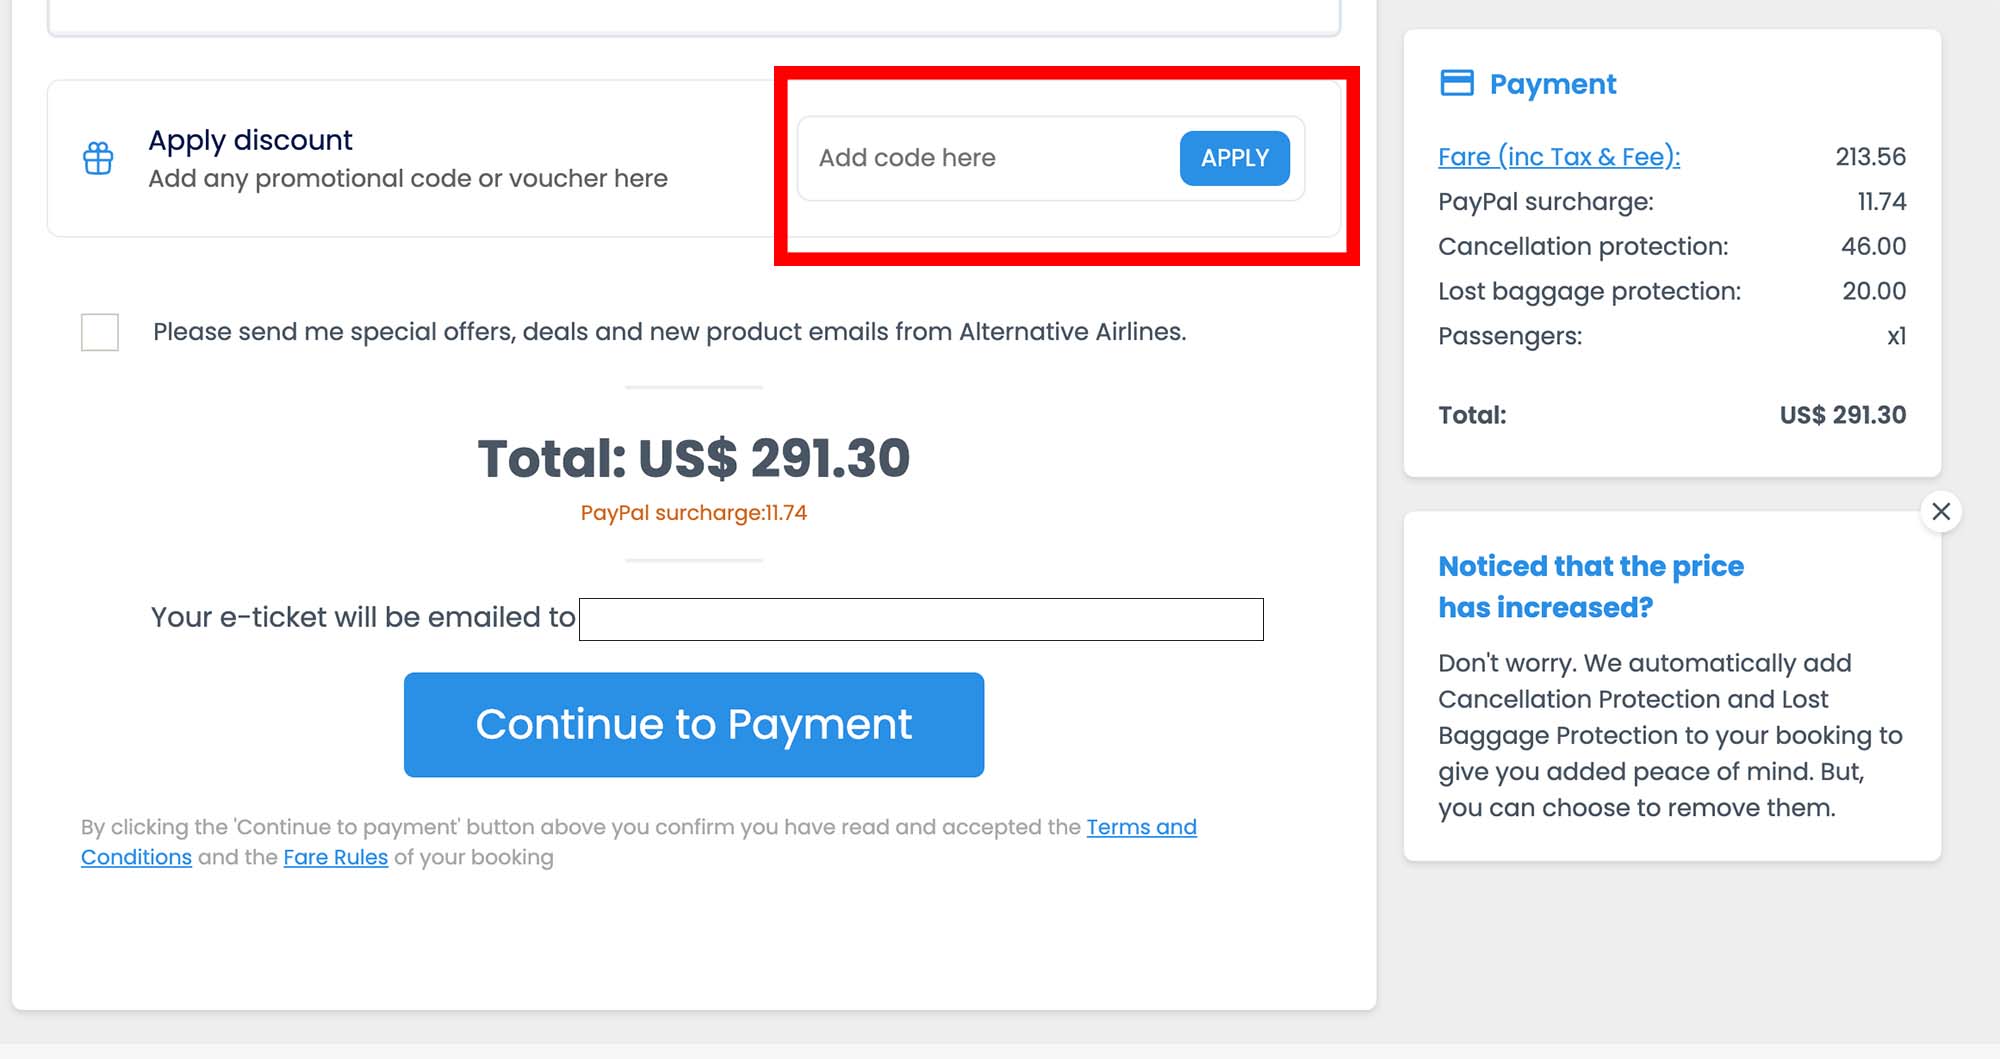Image resolution: width=2000 pixels, height=1059 pixels.
Task: Click the Payment panel heading
Action: tap(1552, 84)
